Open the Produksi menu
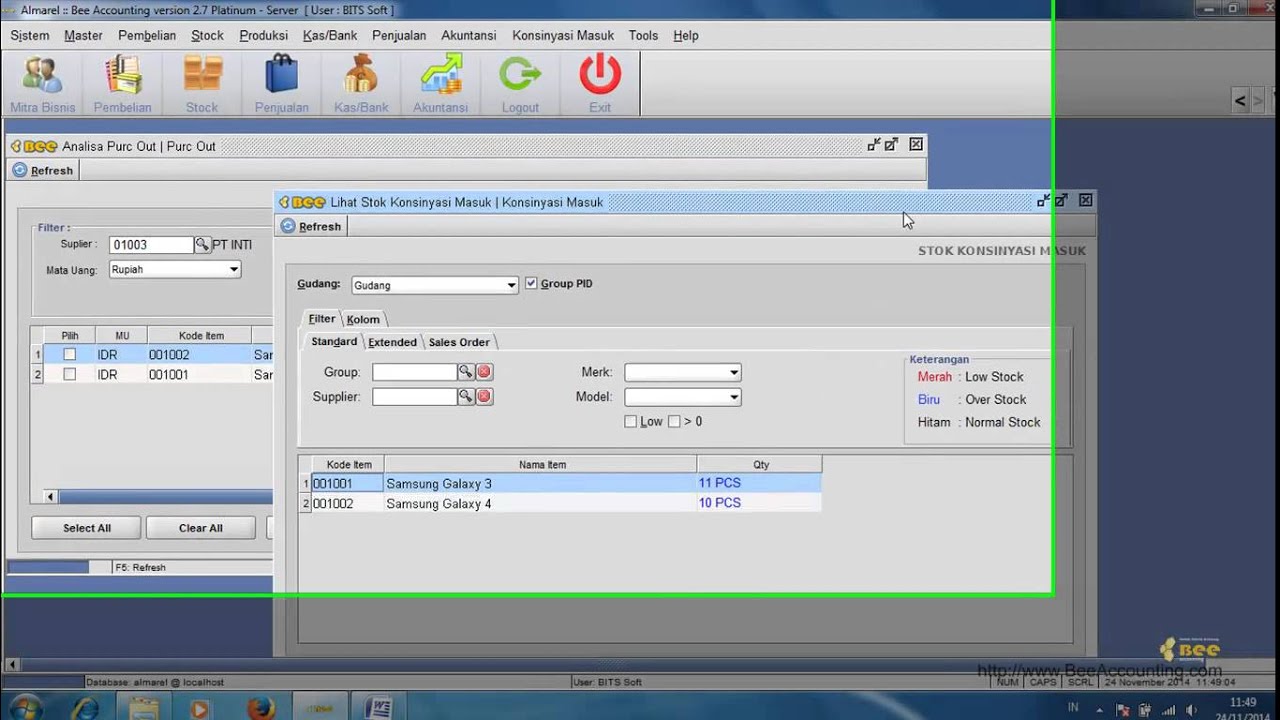 click(264, 35)
